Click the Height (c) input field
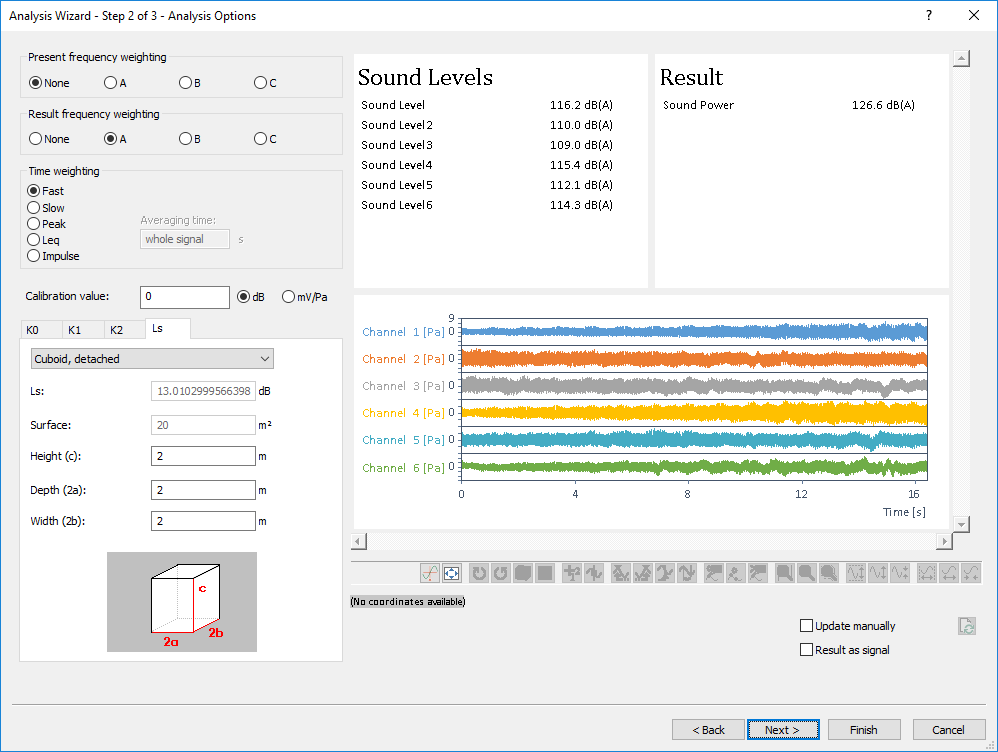This screenshot has height=752, width=998. click(203, 456)
